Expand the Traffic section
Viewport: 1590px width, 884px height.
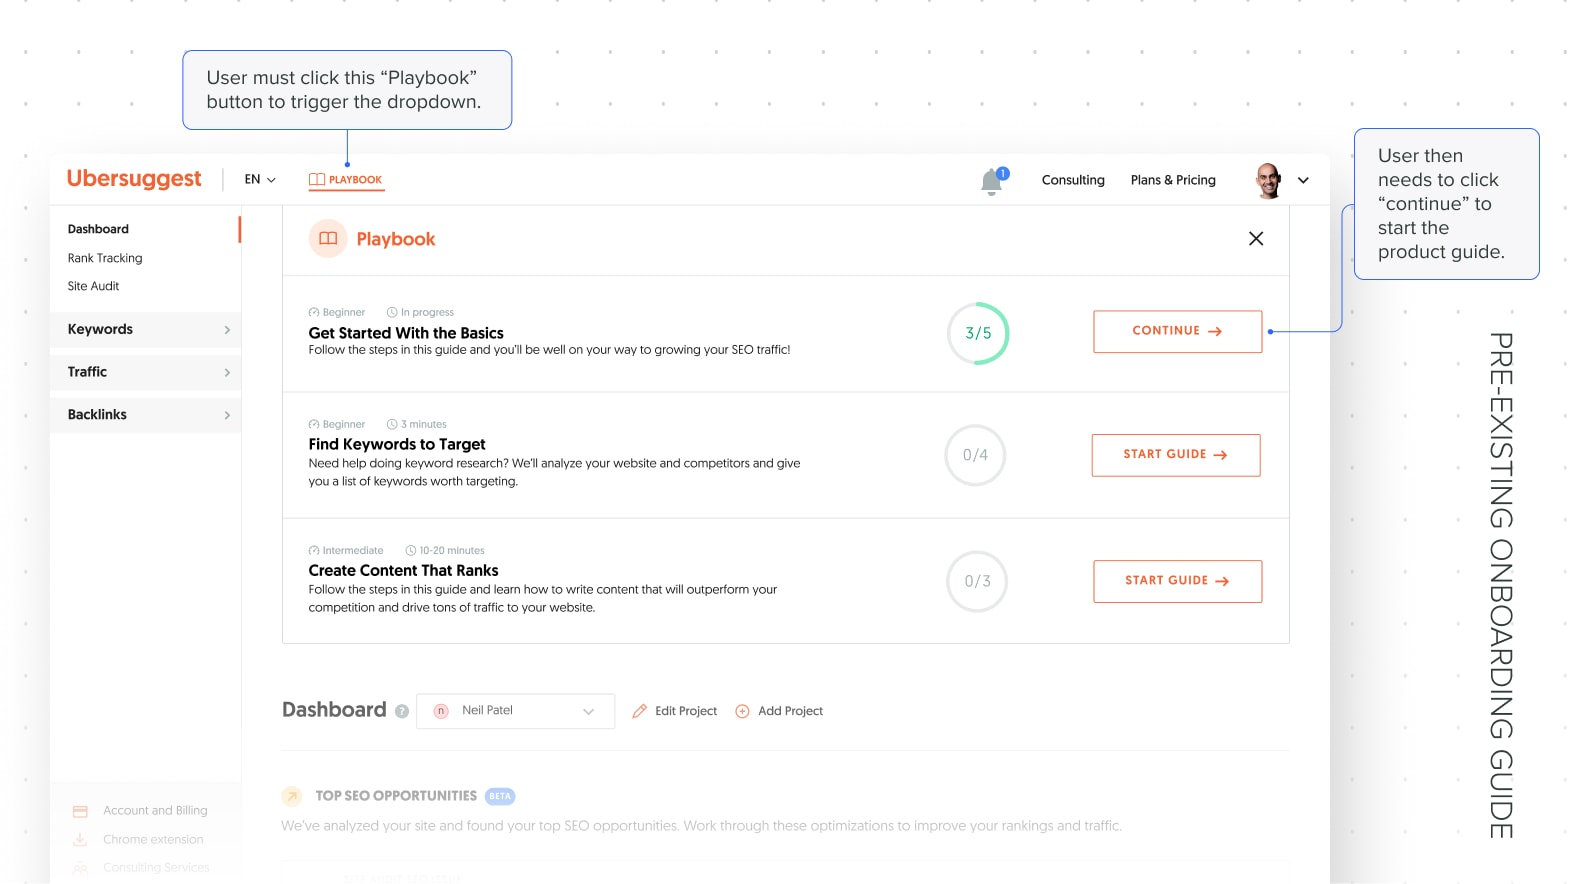[x=146, y=372]
